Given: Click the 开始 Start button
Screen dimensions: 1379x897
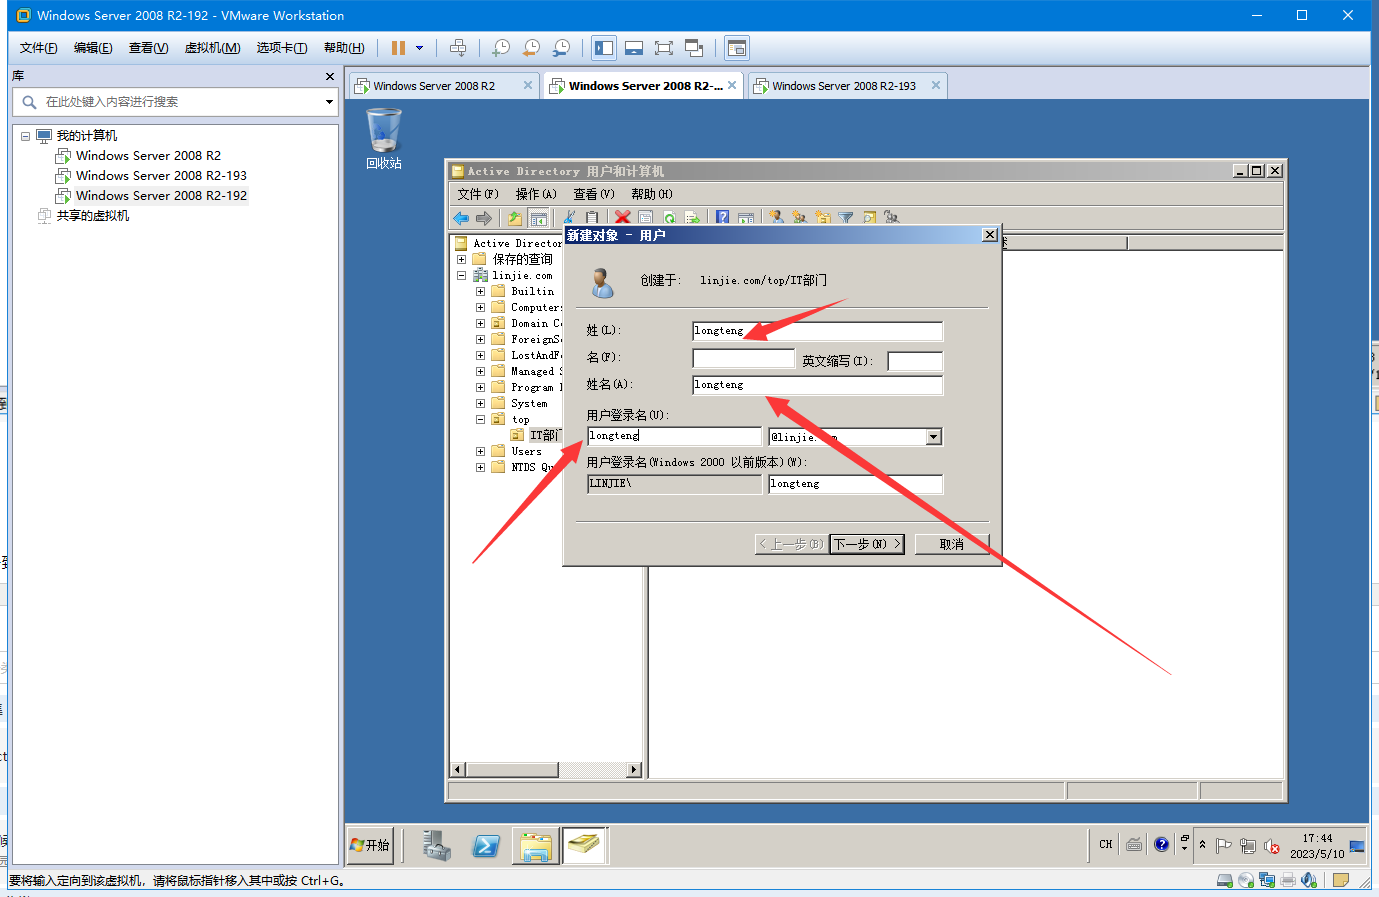Looking at the screenshot, I should pos(371,845).
